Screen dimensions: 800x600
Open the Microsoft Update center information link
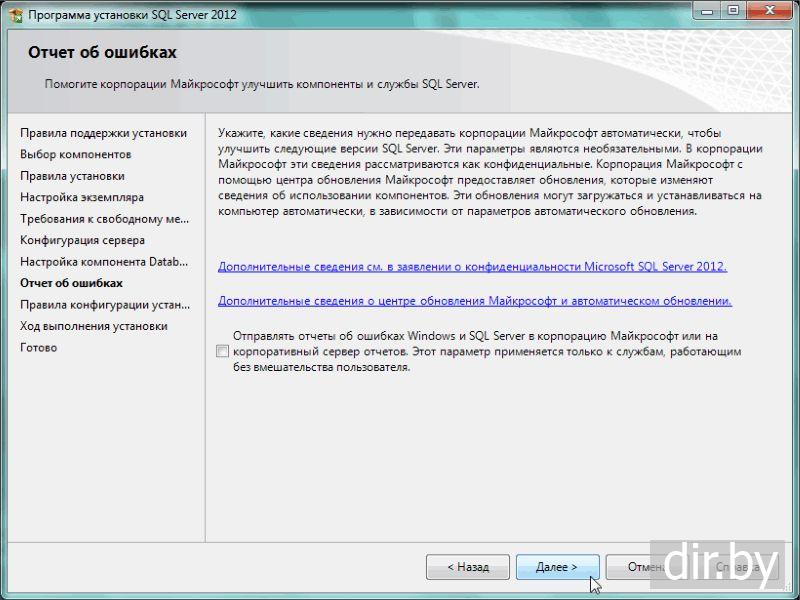point(474,301)
